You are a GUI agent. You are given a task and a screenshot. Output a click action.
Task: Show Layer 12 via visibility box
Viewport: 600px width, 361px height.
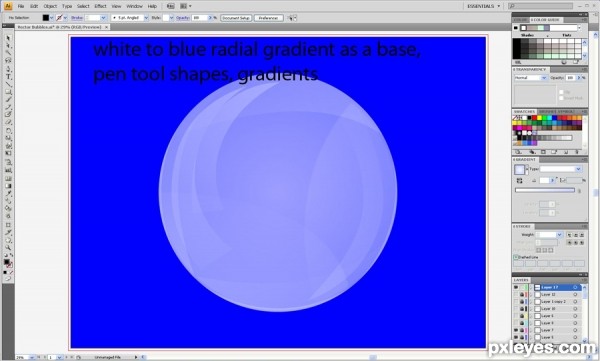(516, 294)
